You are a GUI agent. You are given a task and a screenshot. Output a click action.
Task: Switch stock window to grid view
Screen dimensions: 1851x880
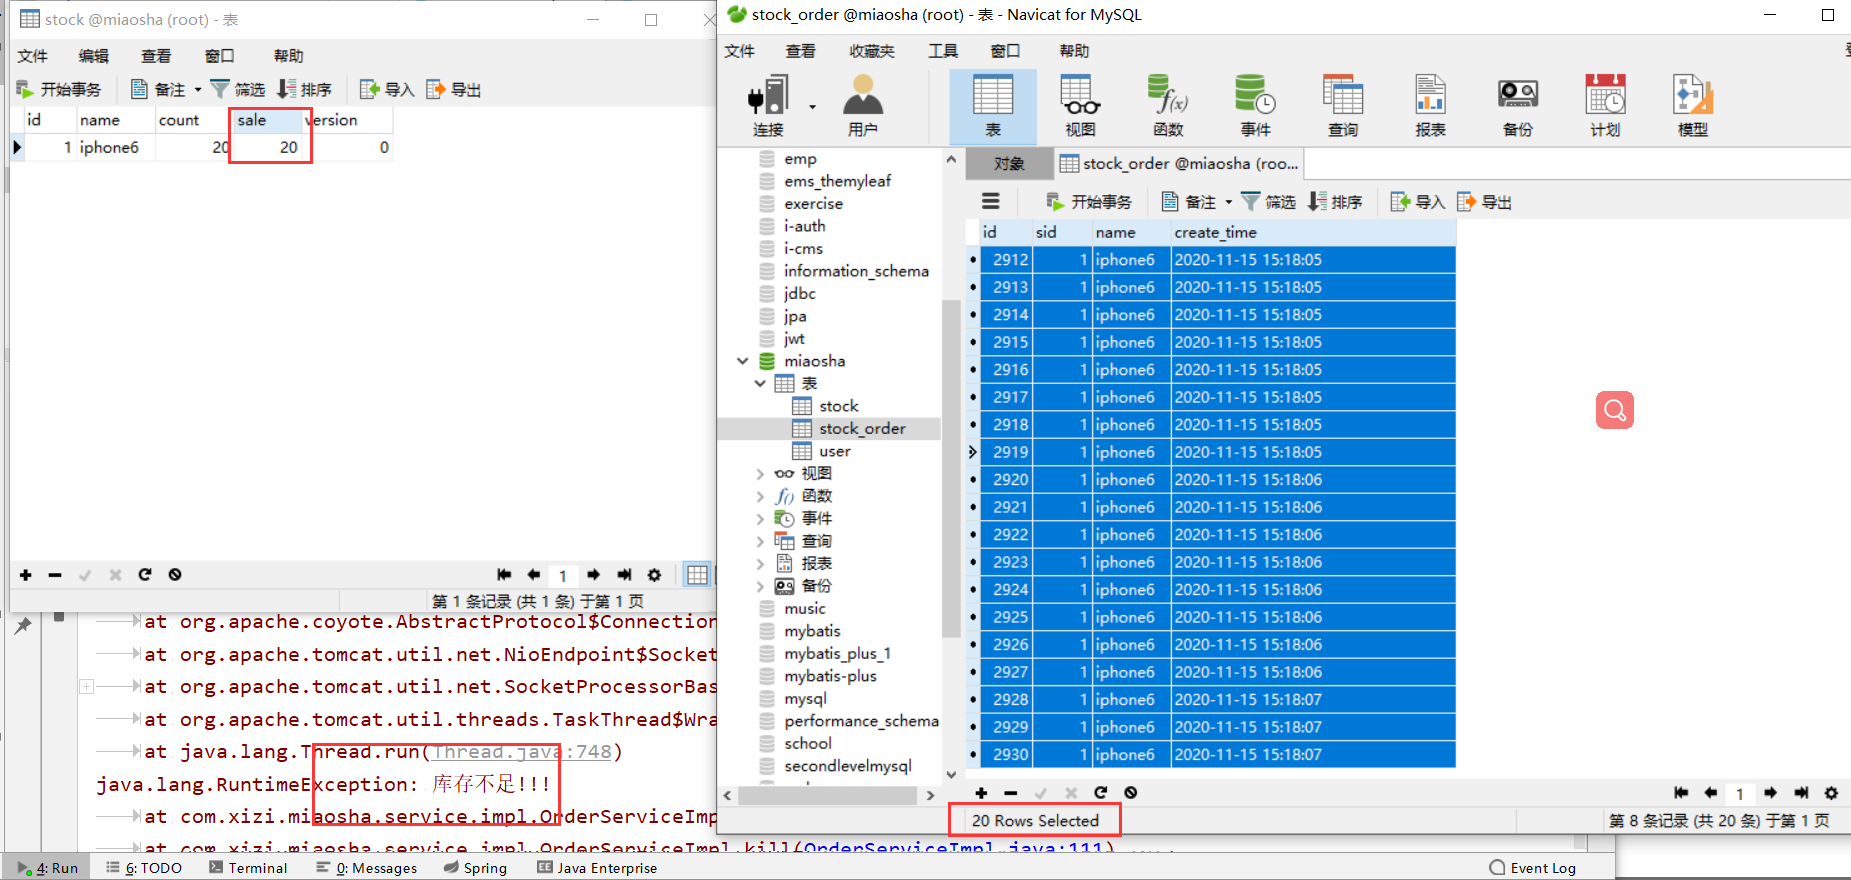click(697, 575)
